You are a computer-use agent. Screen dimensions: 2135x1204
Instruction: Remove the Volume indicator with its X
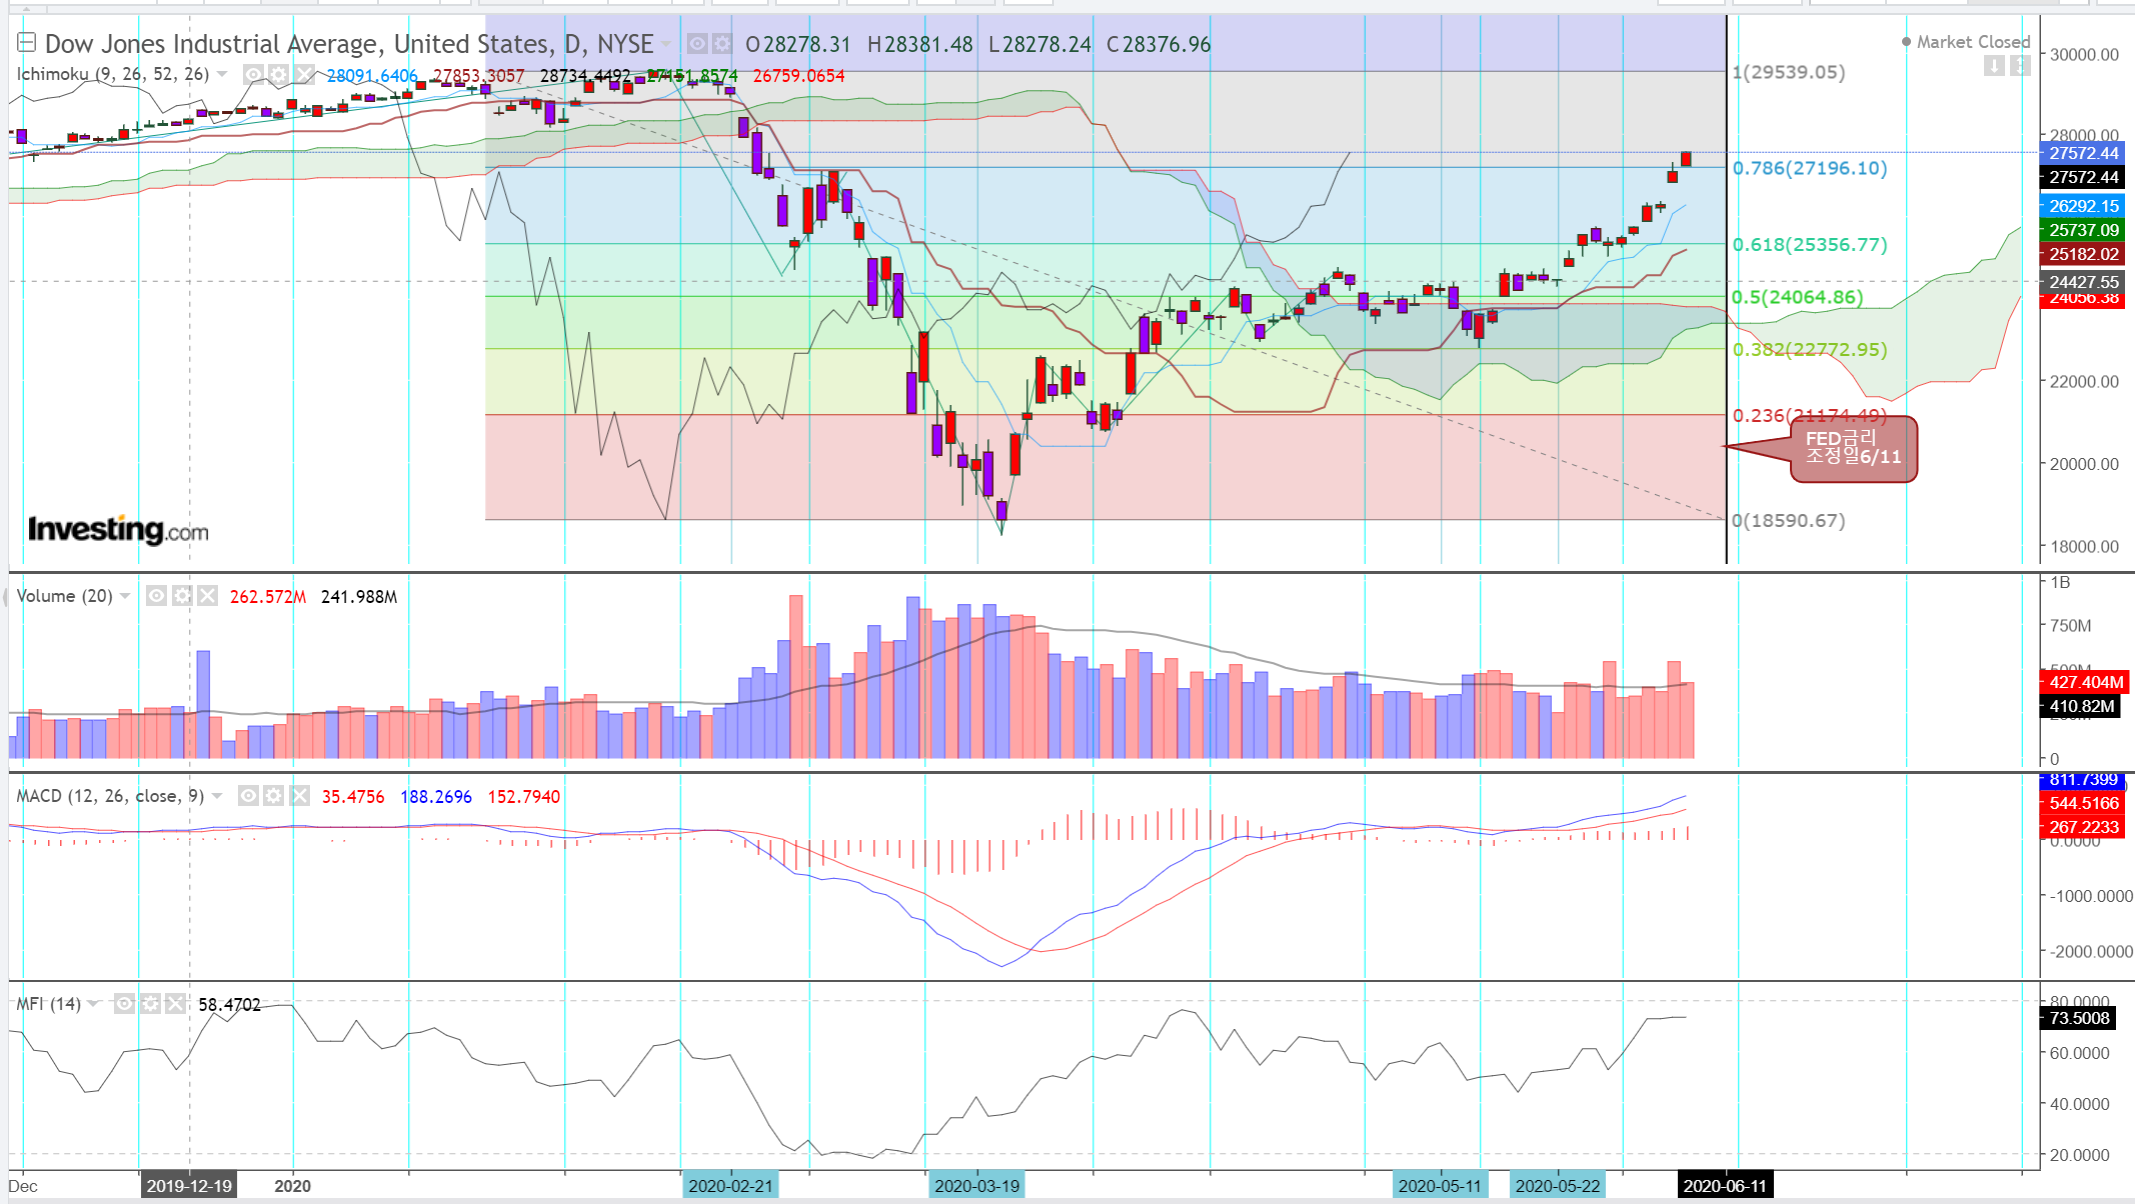coord(207,596)
